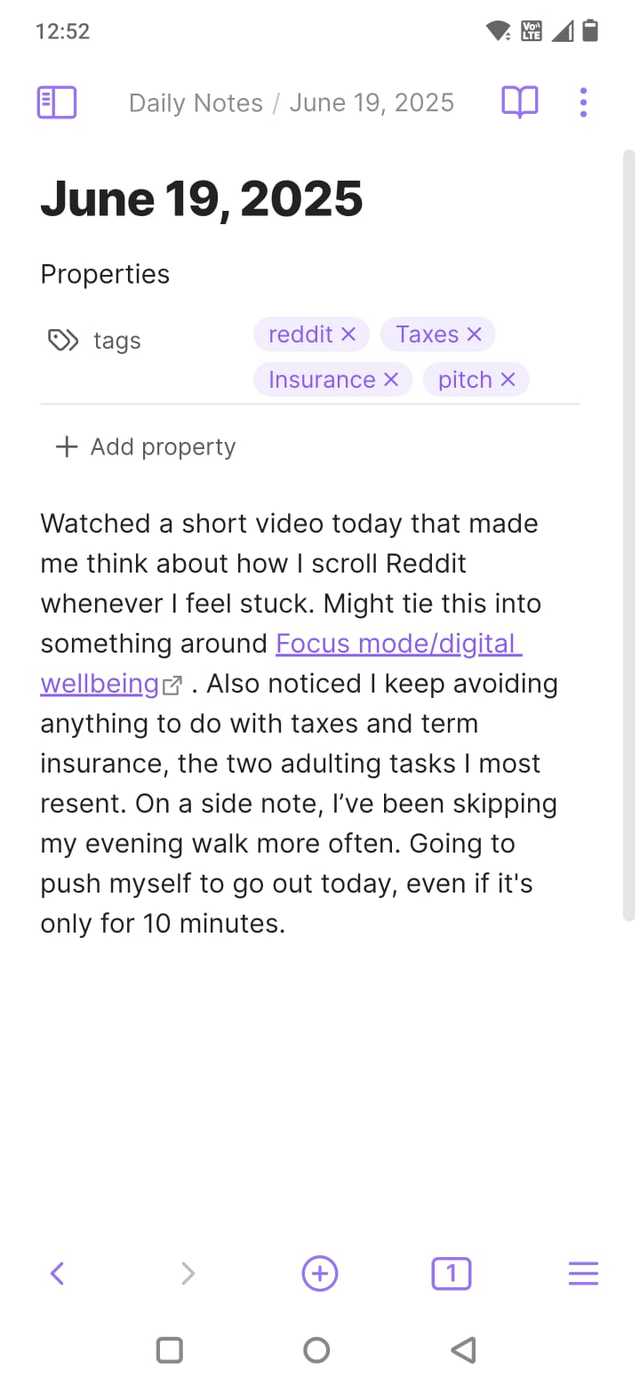Open the hamburger menu at bottom right
This screenshot has width=640, height=1387.
coord(583,1273)
